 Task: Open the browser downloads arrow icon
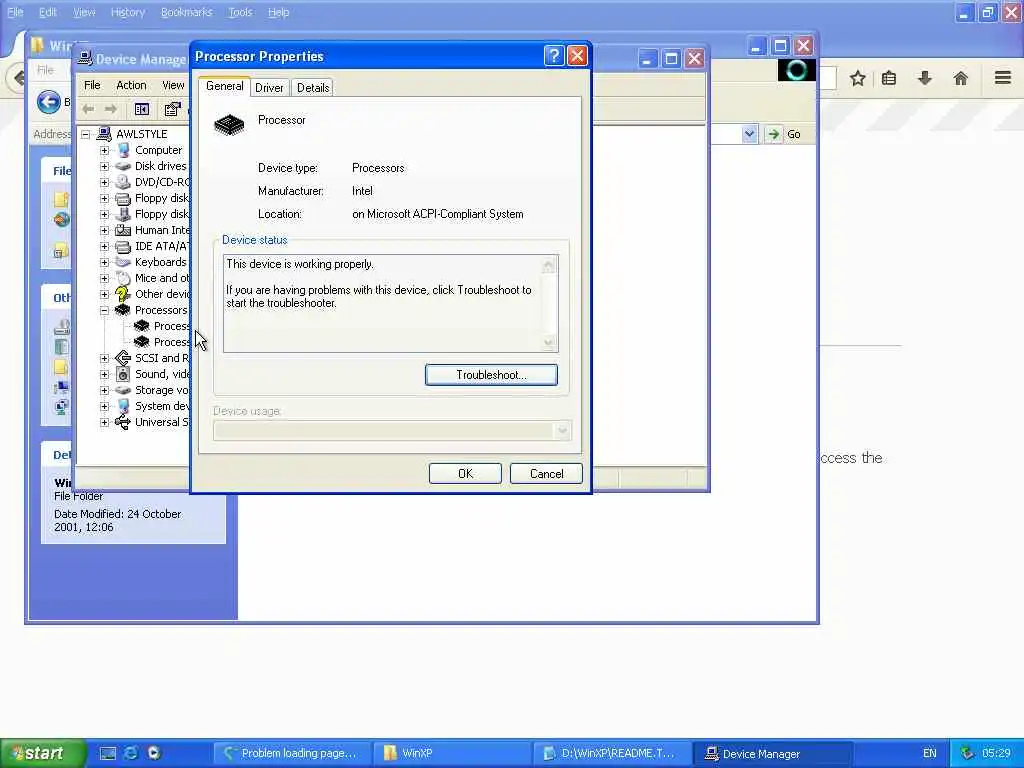coord(925,79)
